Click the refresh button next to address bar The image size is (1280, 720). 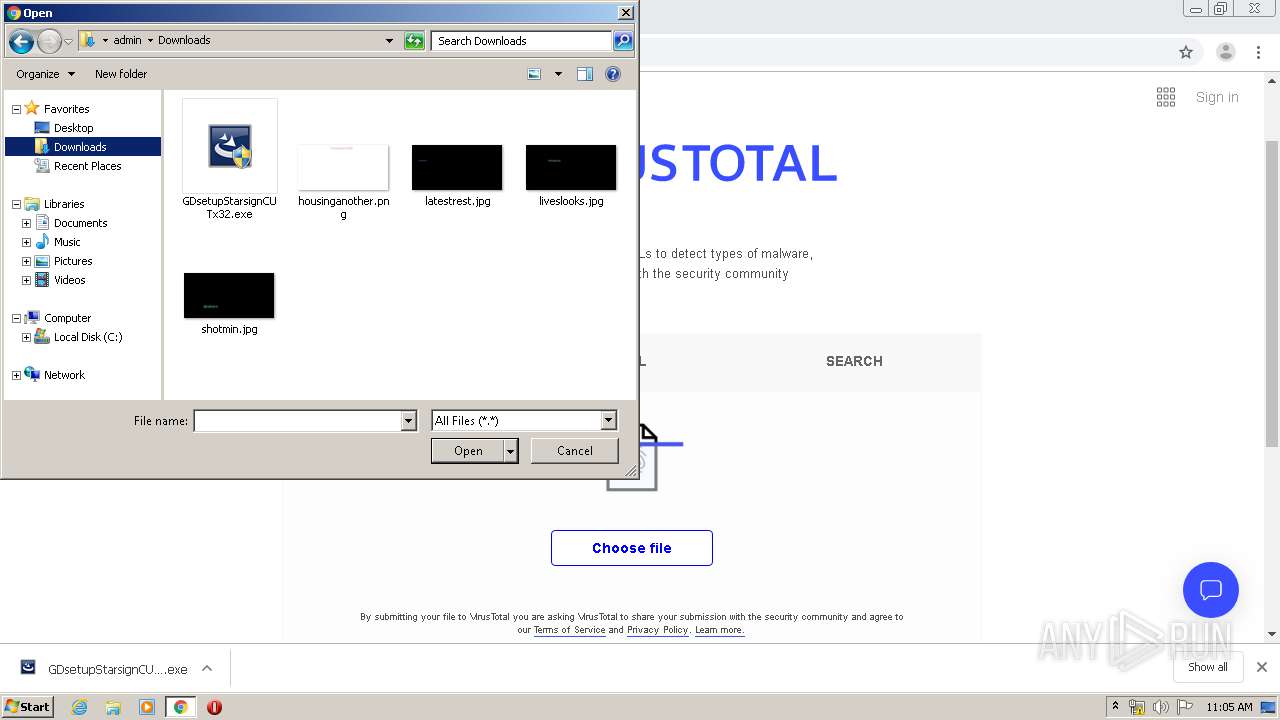414,41
